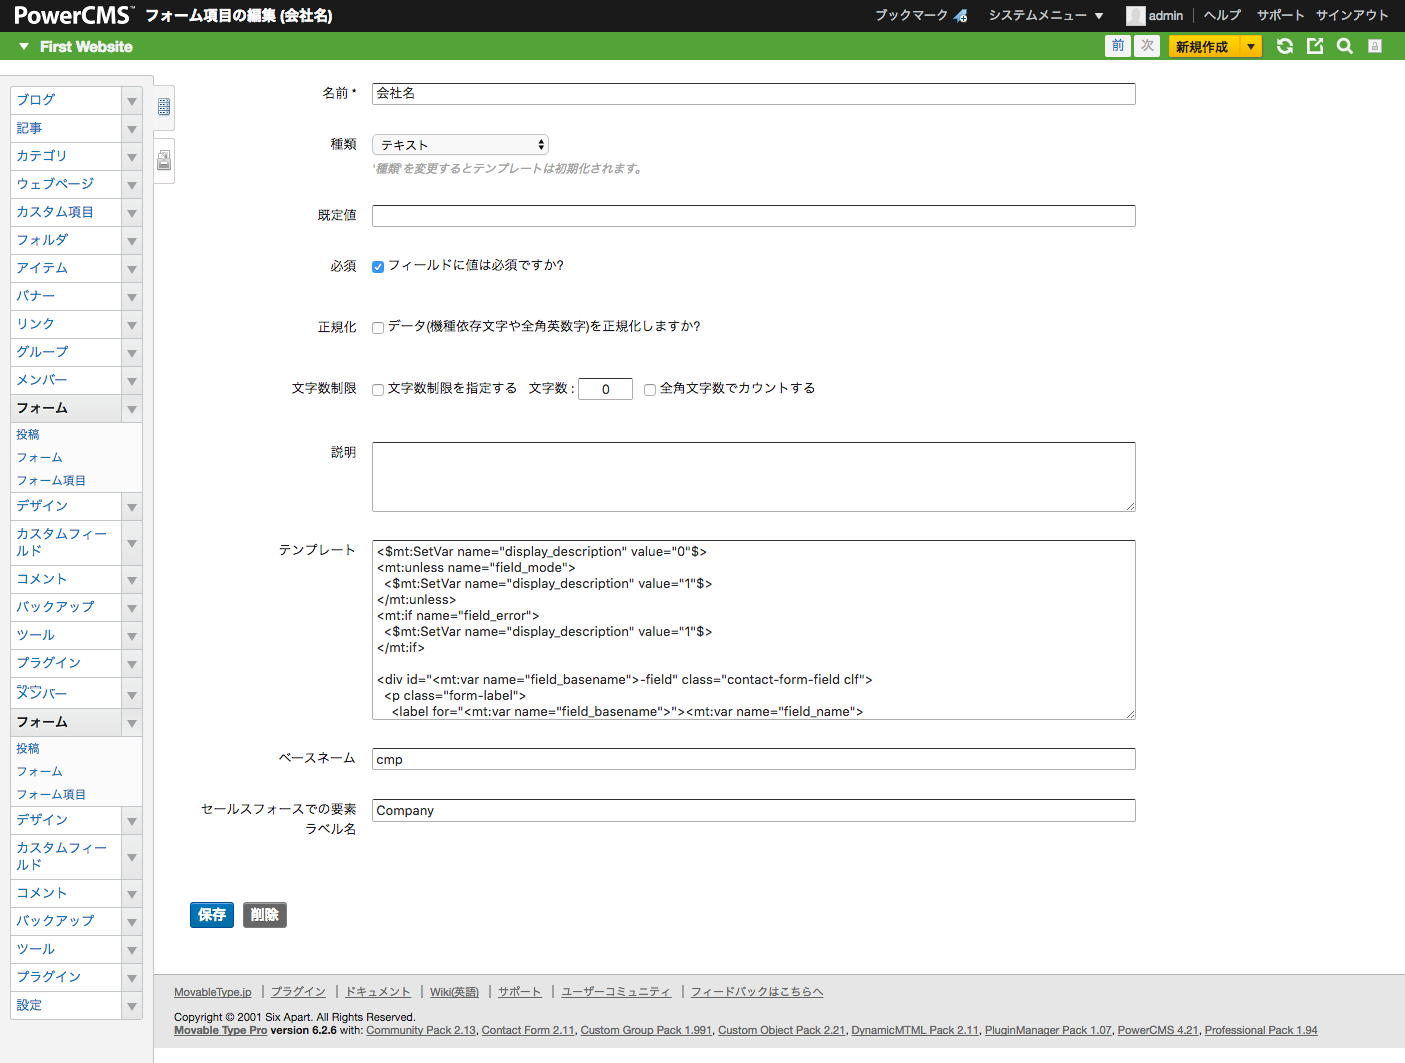Click the server list side tab icon

point(164,107)
